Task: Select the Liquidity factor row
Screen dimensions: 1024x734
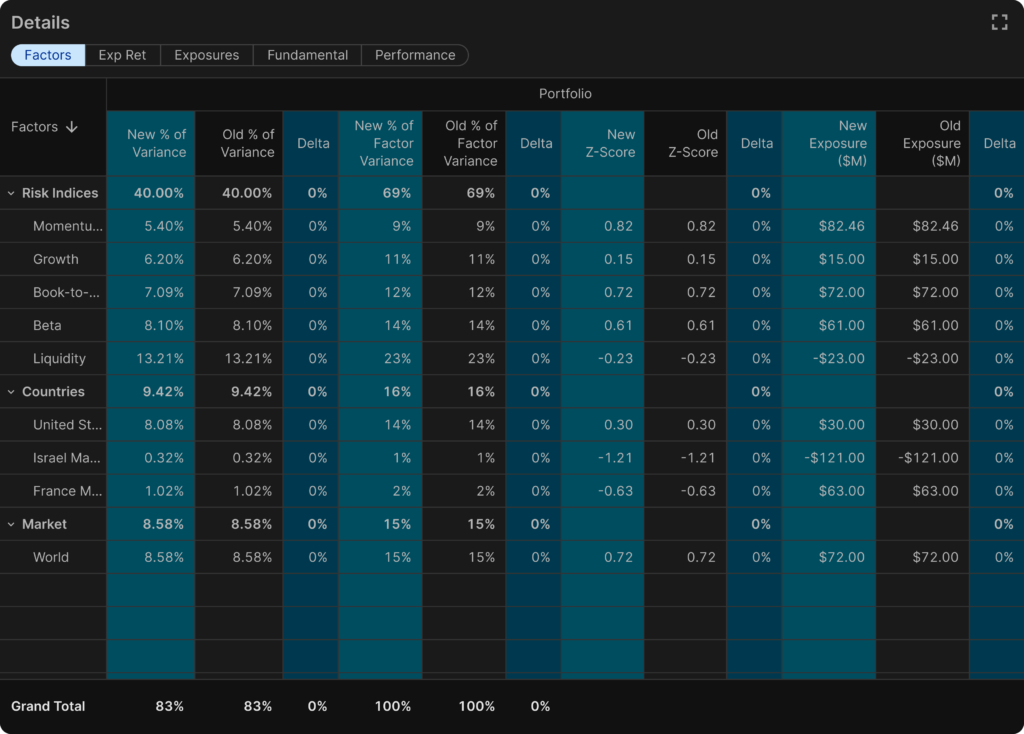Action: (x=59, y=358)
